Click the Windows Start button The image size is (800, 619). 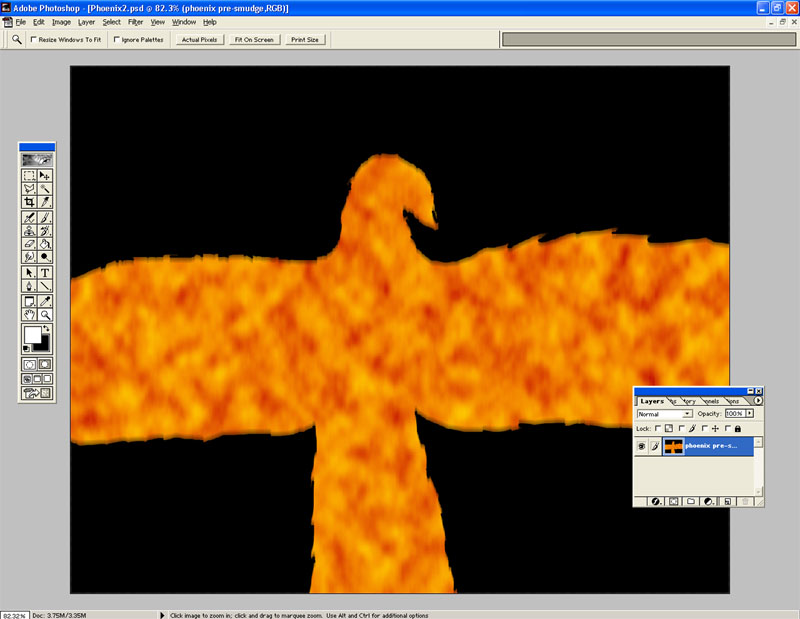(x=18, y=611)
